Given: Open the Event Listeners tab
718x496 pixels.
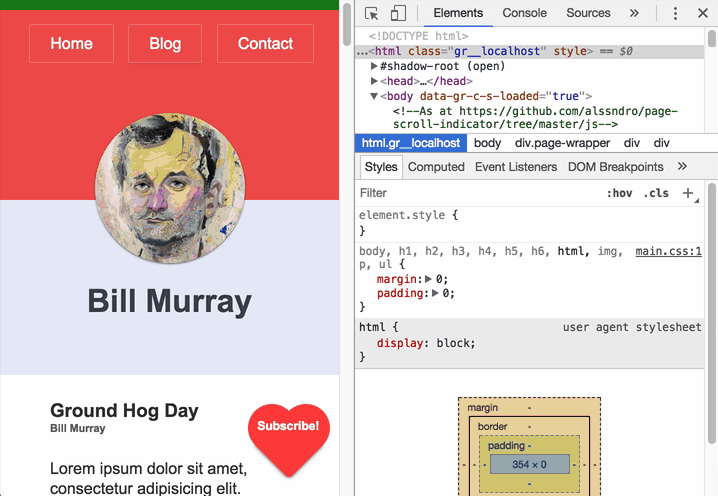Looking at the screenshot, I should click(516, 167).
